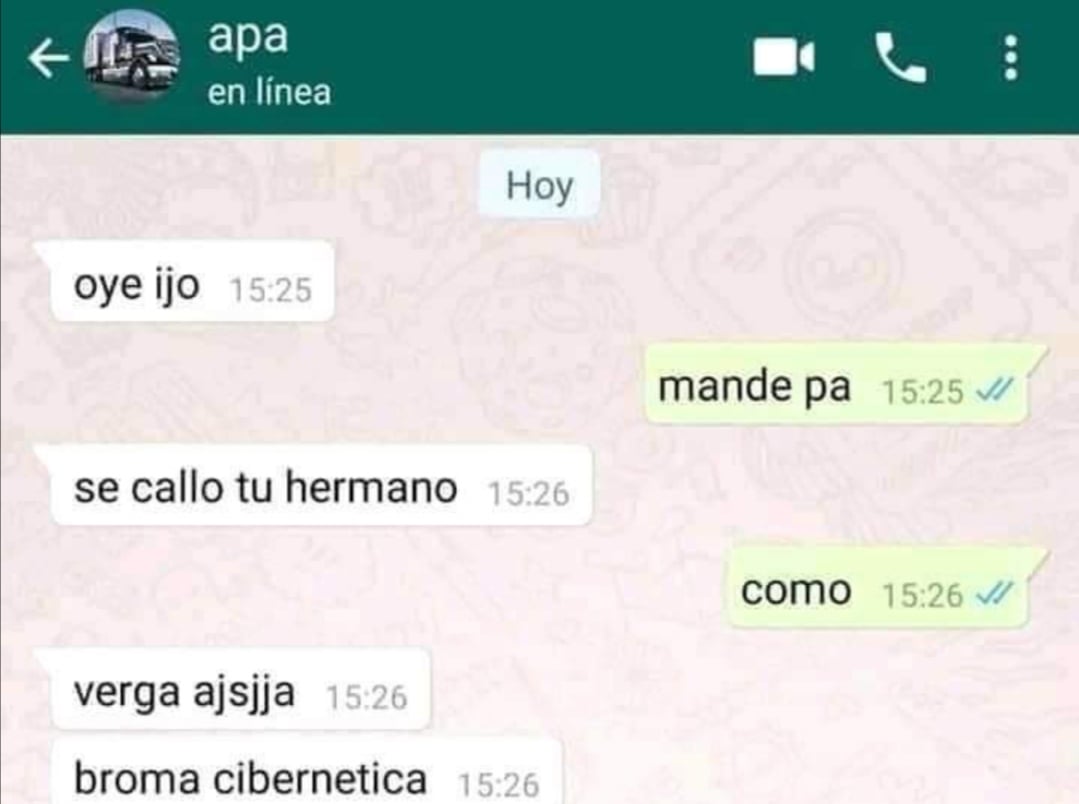Tap the 15:25 timestamp on 'oye ijo'
Viewport: 1079px width, 804px height.
(x=271, y=289)
